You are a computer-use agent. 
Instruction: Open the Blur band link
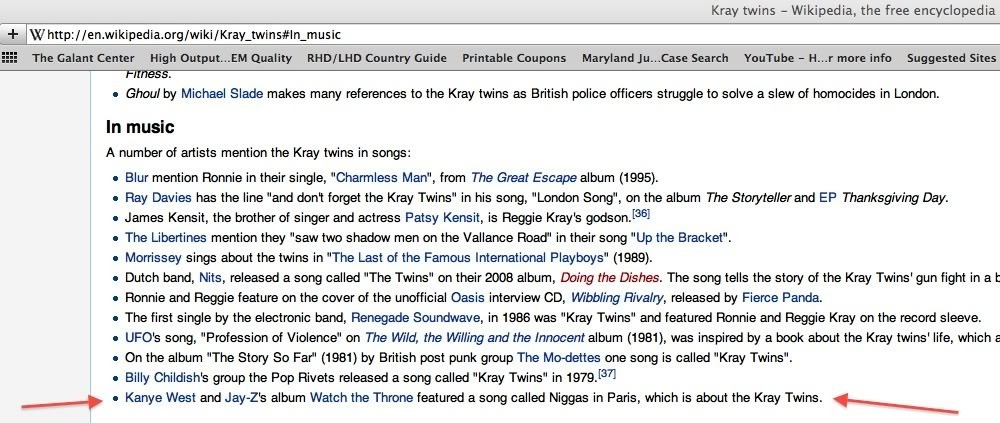point(136,177)
